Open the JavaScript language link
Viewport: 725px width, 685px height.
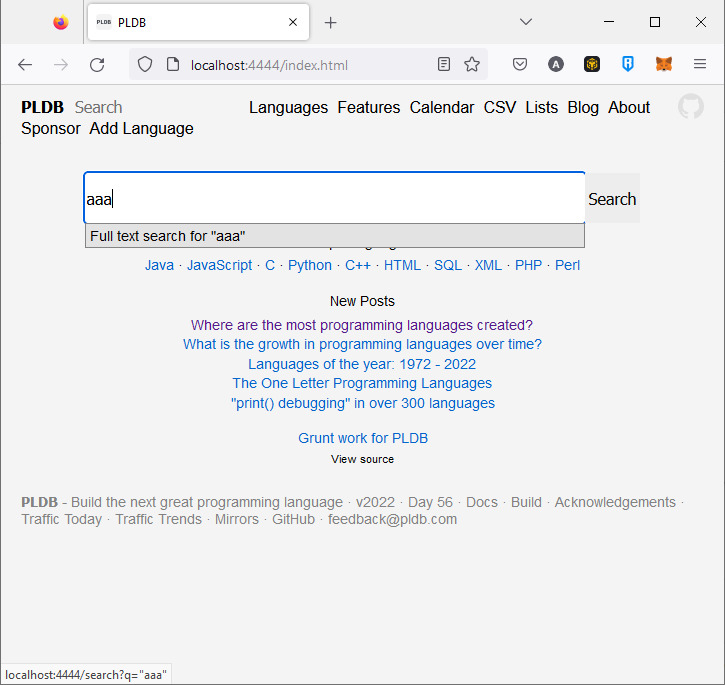point(219,265)
